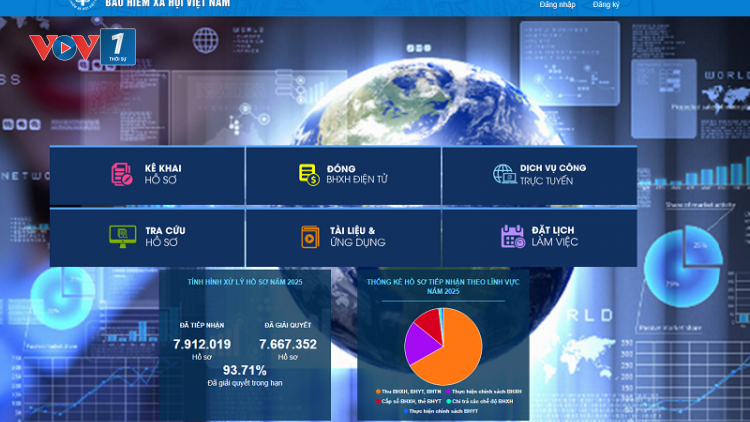
Task: Click the green monitor Tra cứu hồ sơ icon
Action: (x=122, y=236)
